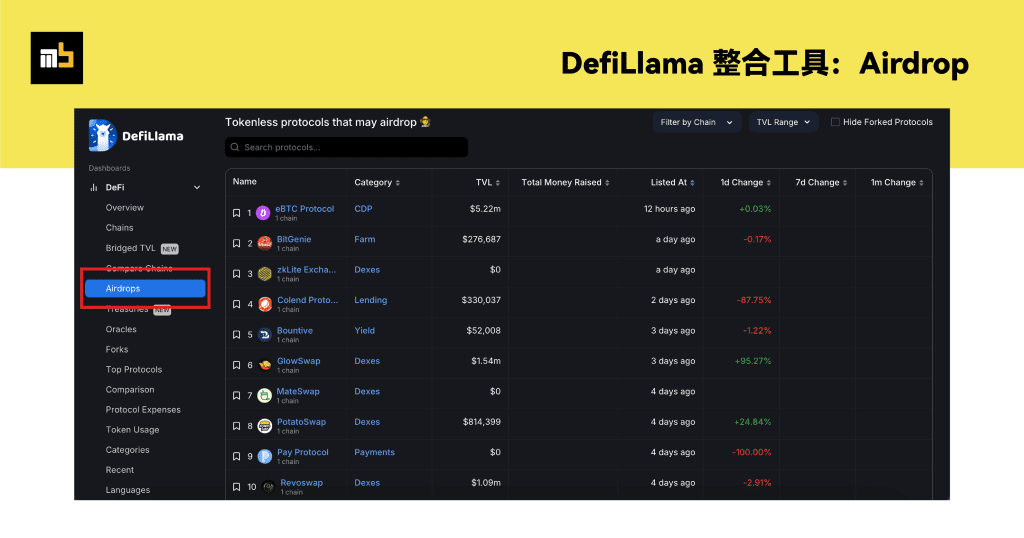Click the +95.27% change value

coord(753,361)
